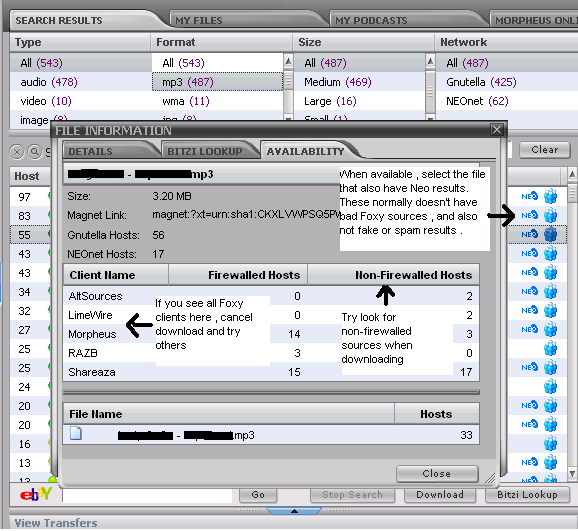Click the magnifier search icon

click(34, 152)
